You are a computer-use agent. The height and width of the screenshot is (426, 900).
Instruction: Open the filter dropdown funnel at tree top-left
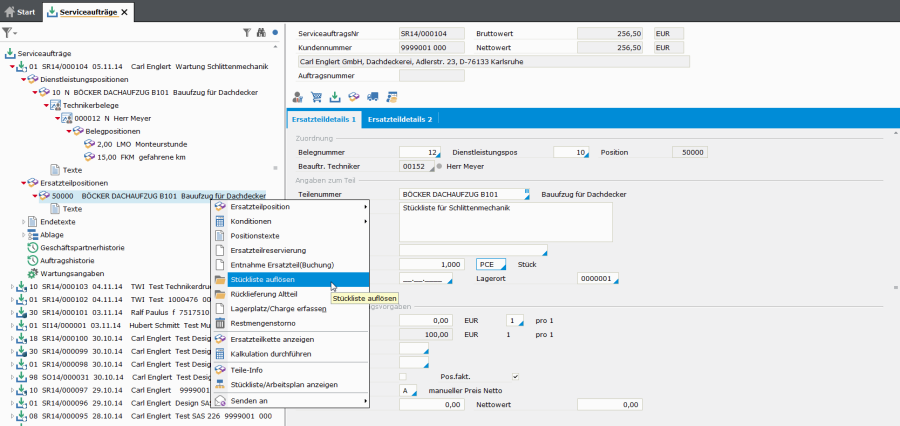point(9,33)
